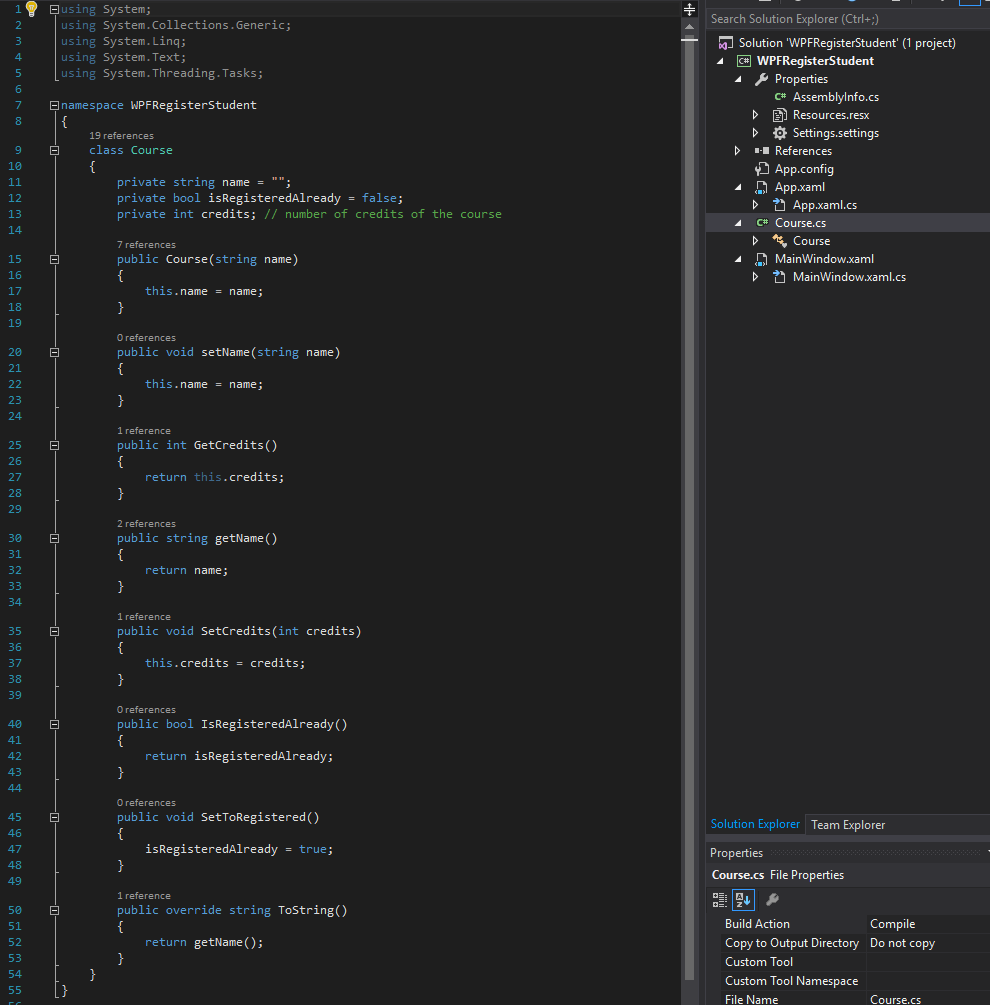Click the Solution 'WPFRegisterStudent' icon
The height and width of the screenshot is (1005, 990).
click(x=726, y=43)
